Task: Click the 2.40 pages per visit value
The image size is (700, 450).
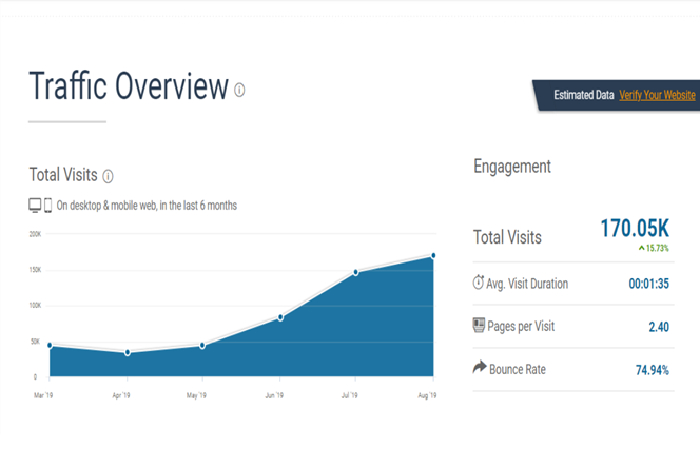Action: (658, 327)
